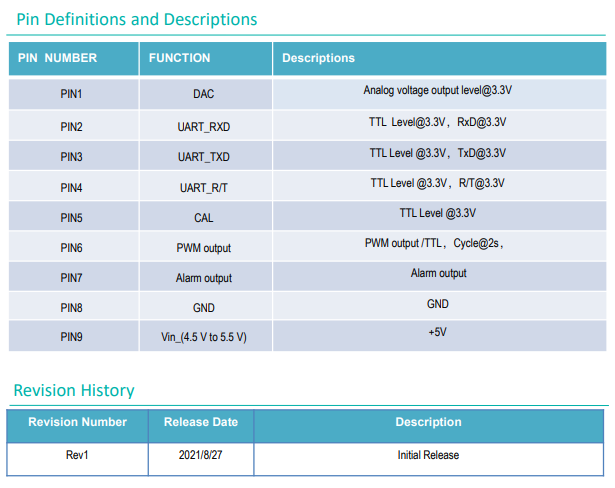Viewport: 615px width, 488px height.
Task: Click 'Analog voltage output level@3.3V' description
Action: click(x=437, y=91)
